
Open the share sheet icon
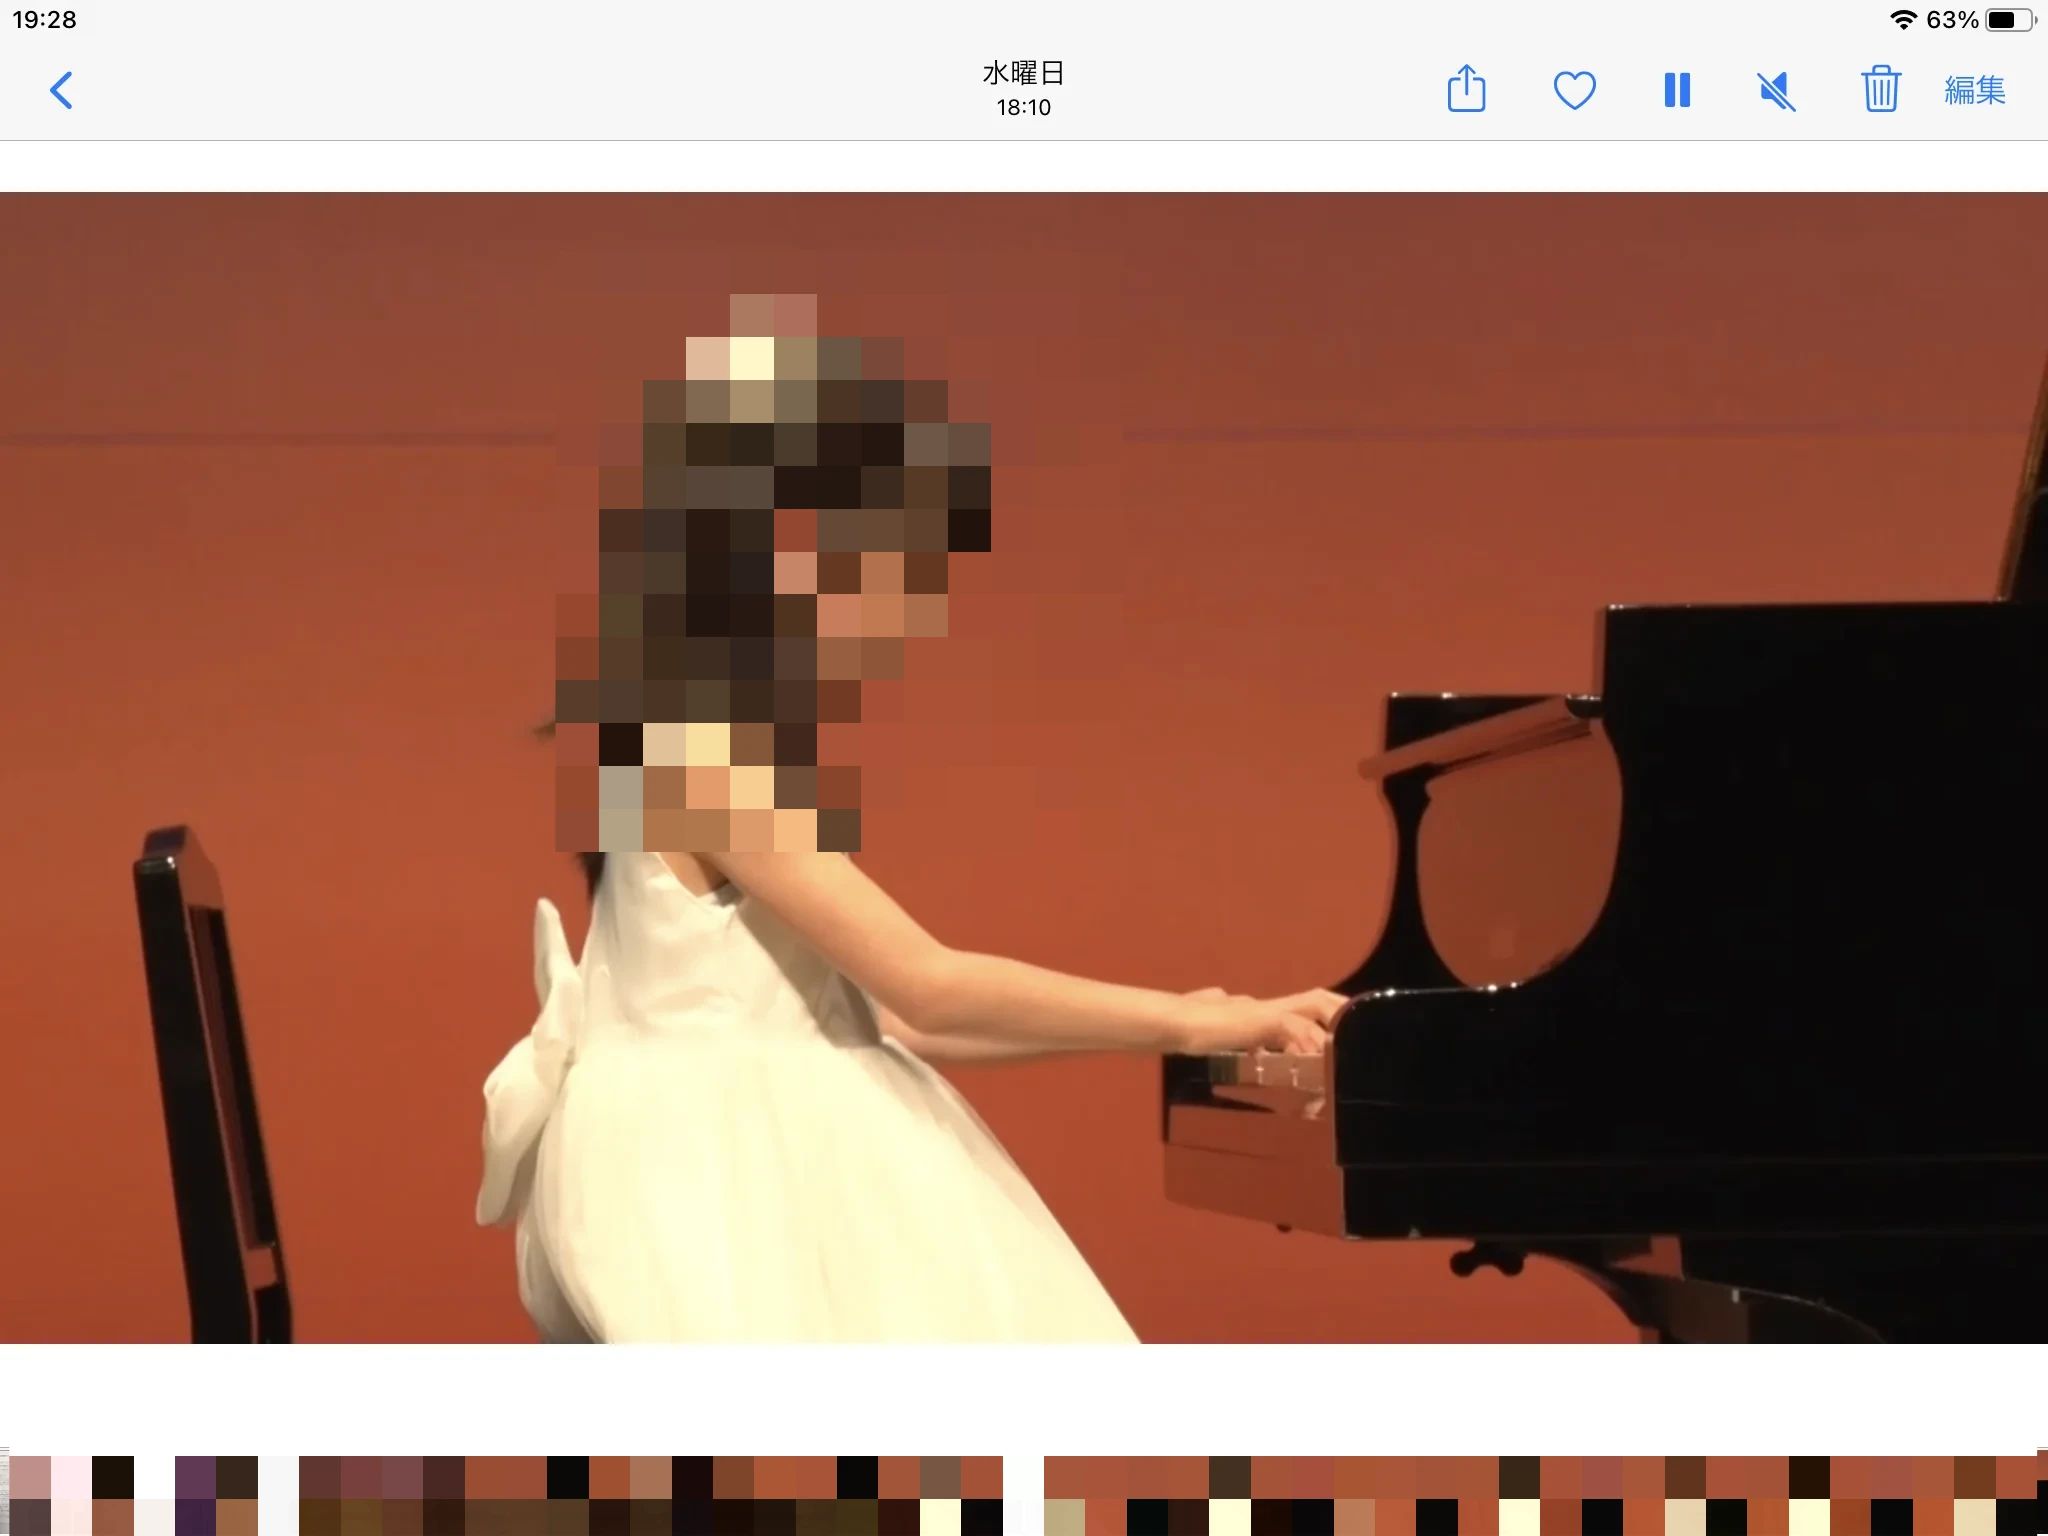coord(1466,89)
